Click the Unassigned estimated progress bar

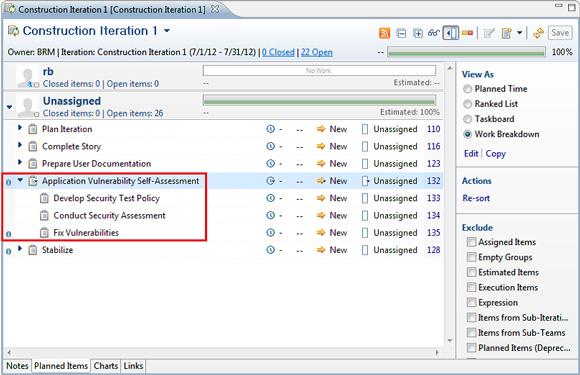(319, 100)
